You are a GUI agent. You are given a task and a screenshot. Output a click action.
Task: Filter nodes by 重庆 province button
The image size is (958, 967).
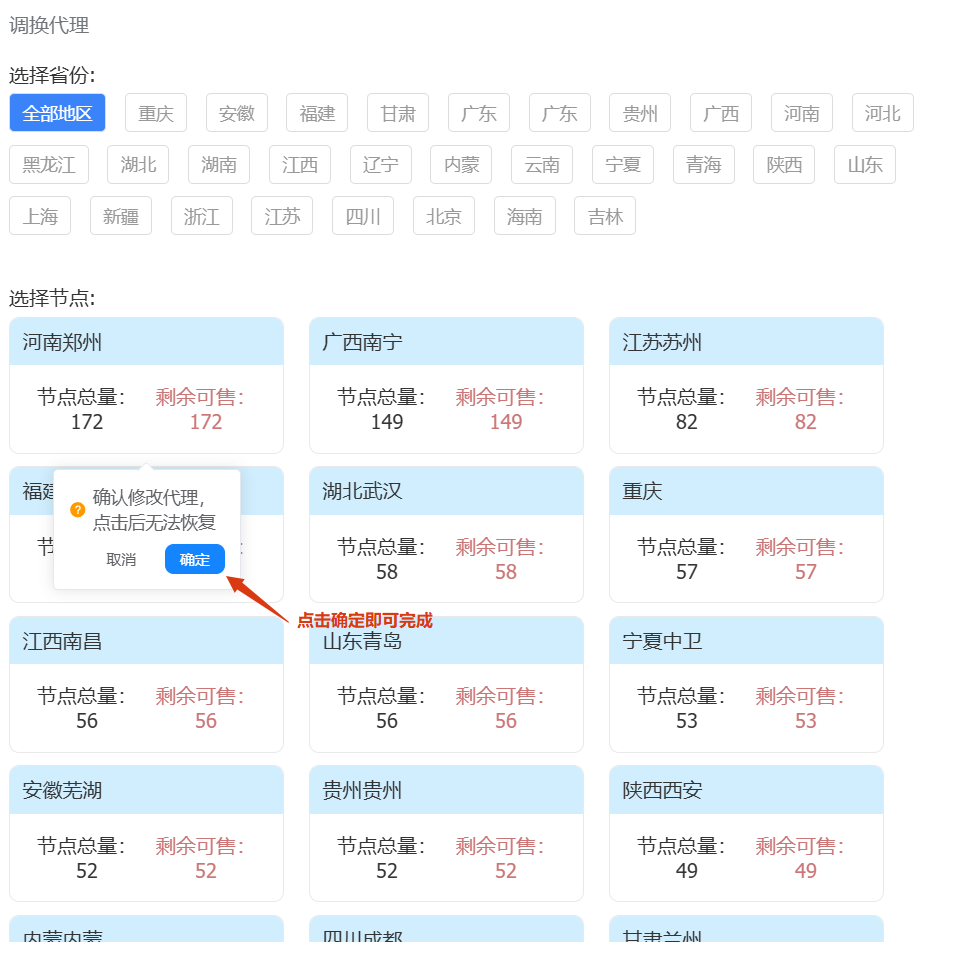pos(156,113)
